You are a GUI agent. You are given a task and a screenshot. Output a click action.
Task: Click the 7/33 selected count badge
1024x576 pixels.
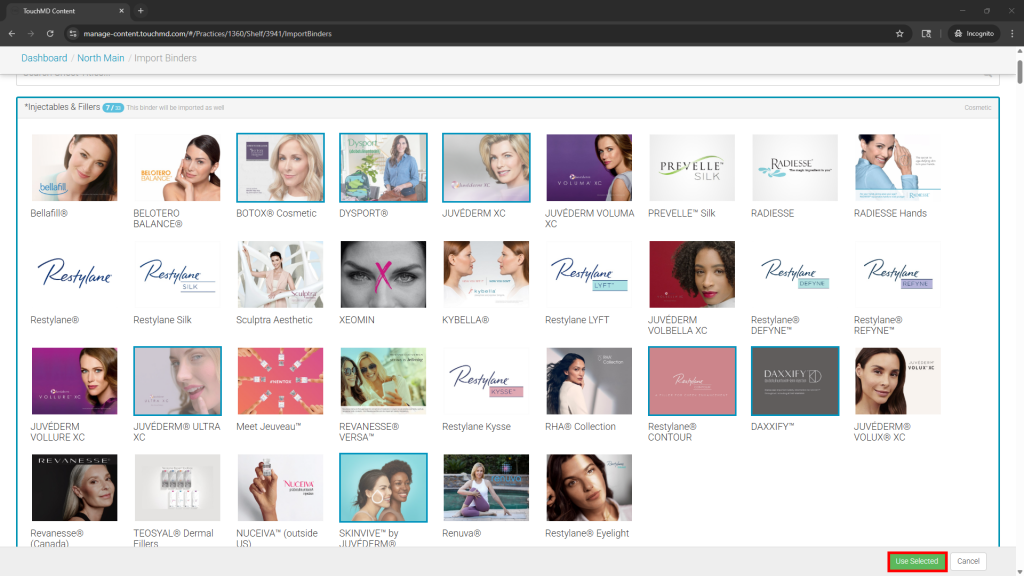coord(113,108)
